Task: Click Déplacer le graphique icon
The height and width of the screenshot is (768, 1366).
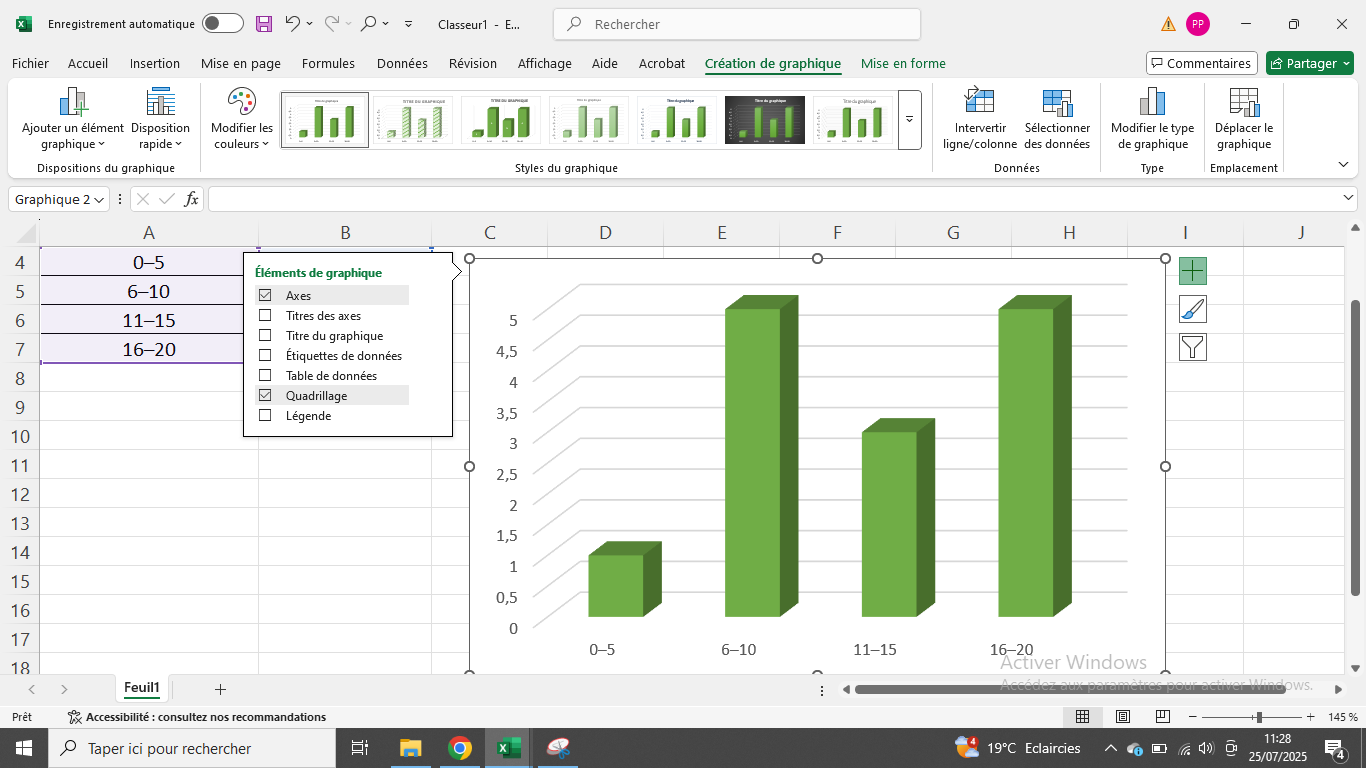Action: click(1244, 102)
